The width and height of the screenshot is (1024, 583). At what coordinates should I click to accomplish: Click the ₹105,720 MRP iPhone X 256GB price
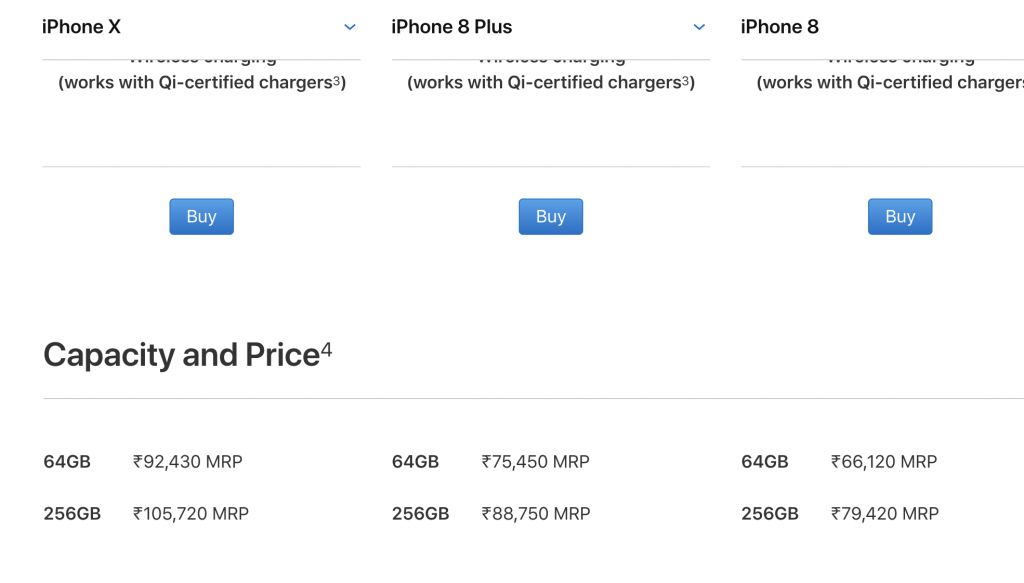pos(191,514)
